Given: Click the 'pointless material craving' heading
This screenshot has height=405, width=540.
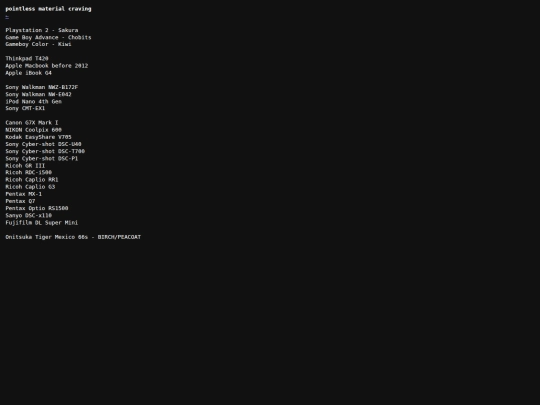Looking at the screenshot, I should tap(48, 9).
